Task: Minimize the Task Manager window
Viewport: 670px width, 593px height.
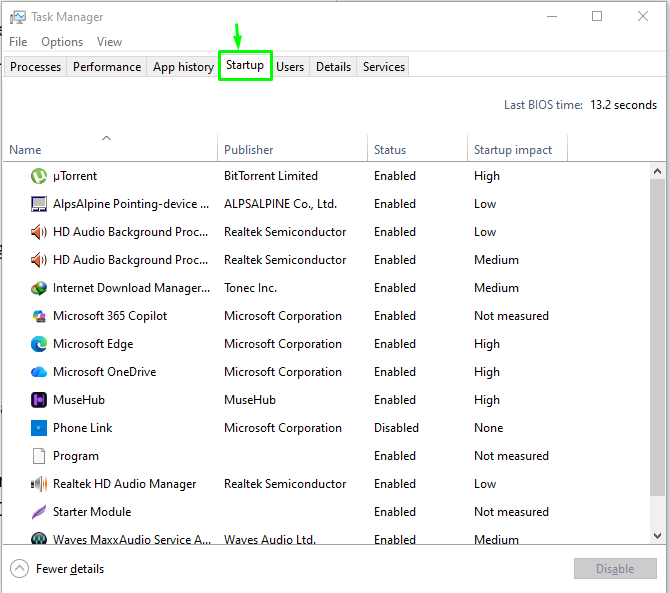Action: click(552, 16)
